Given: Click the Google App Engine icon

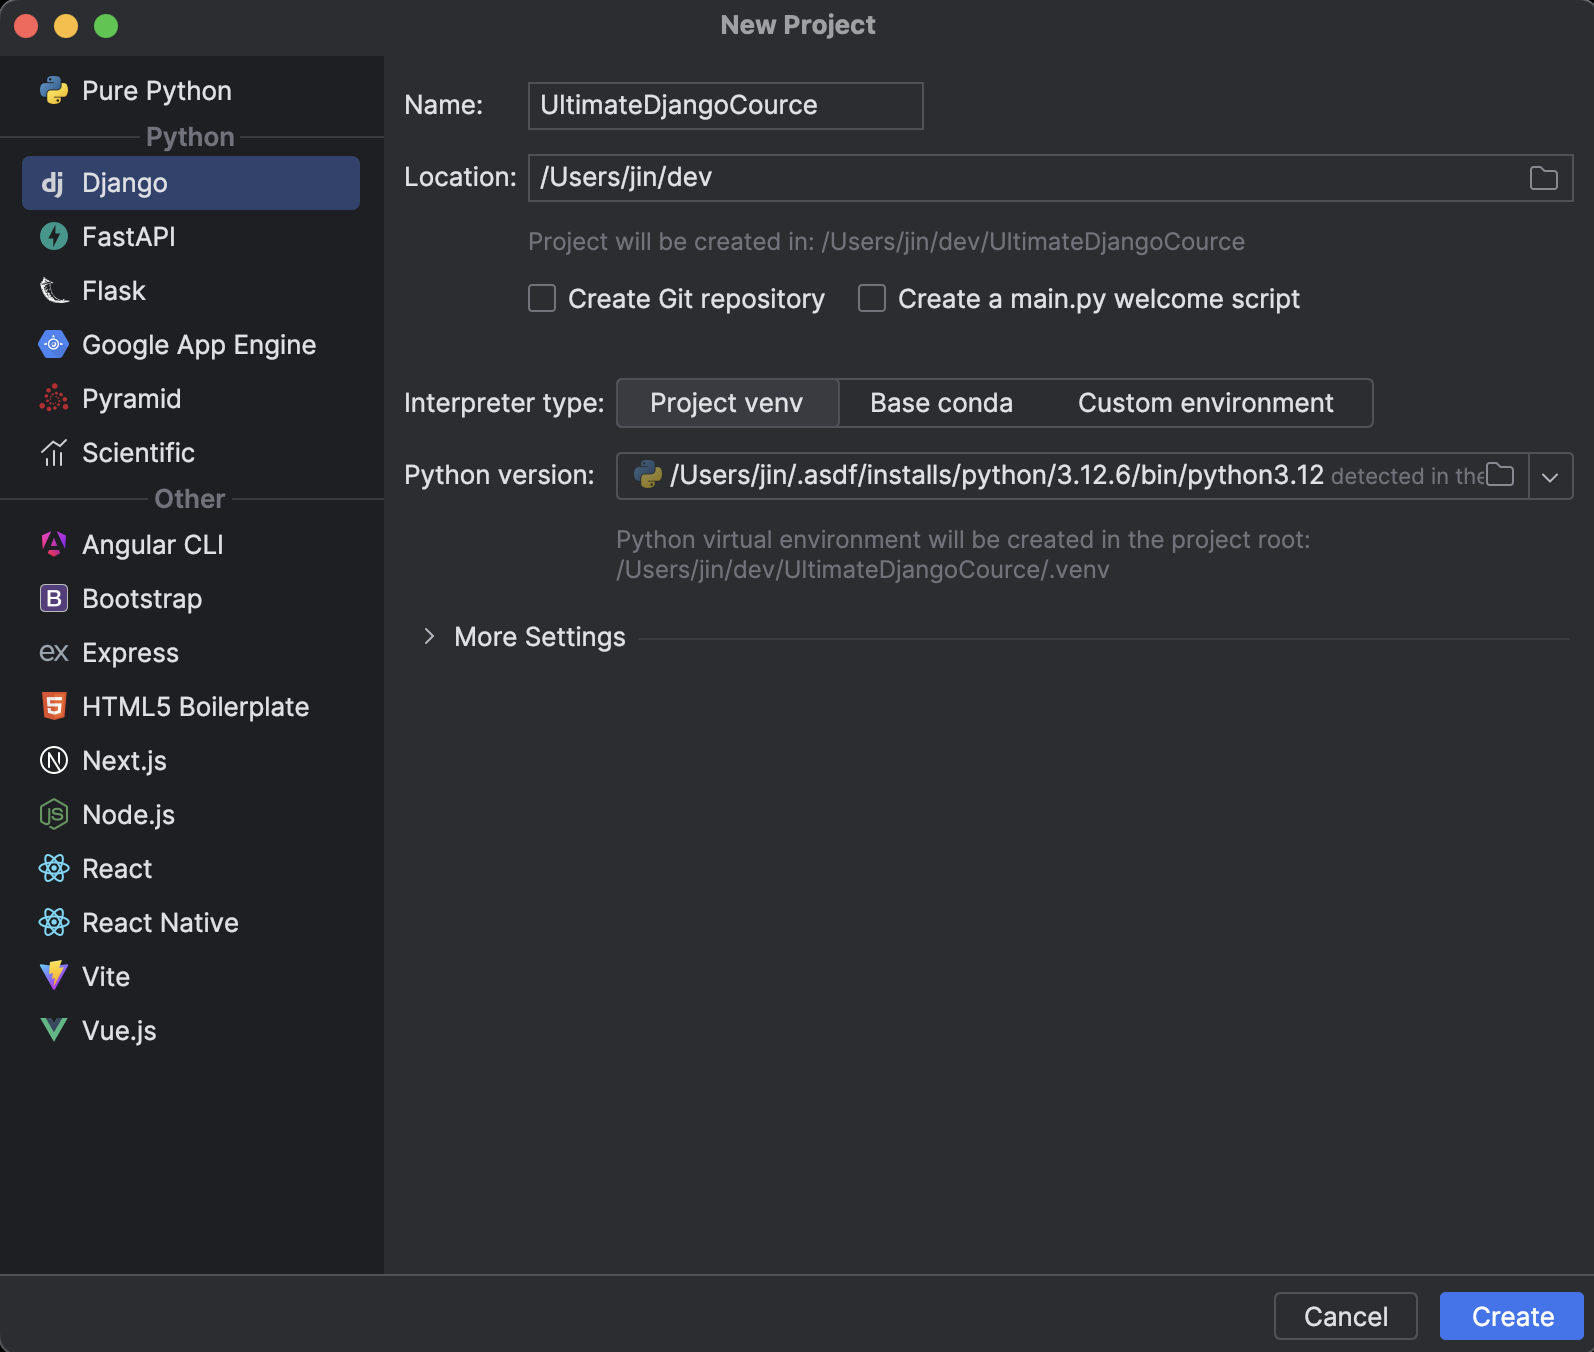Looking at the screenshot, I should (54, 345).
